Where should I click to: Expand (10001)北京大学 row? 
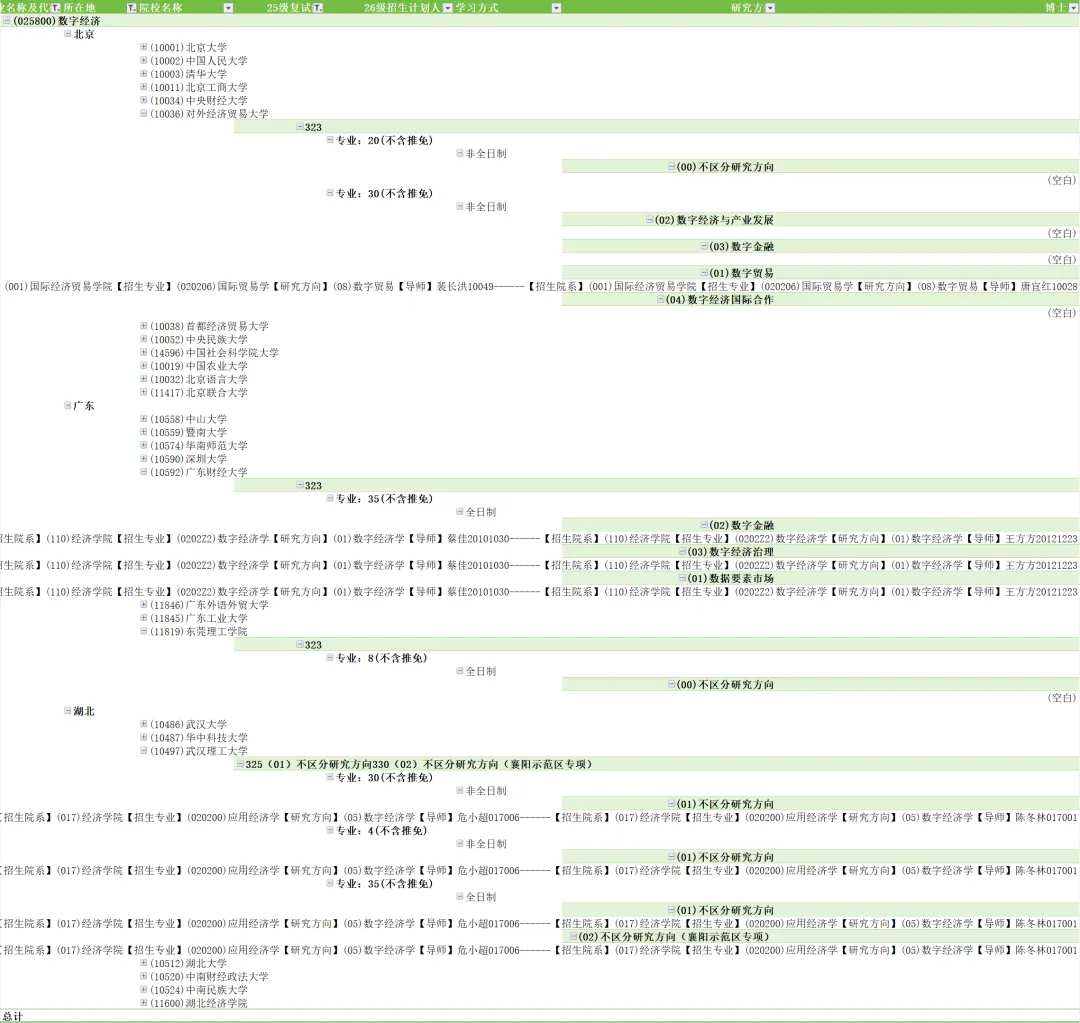(x=143, y=47)
